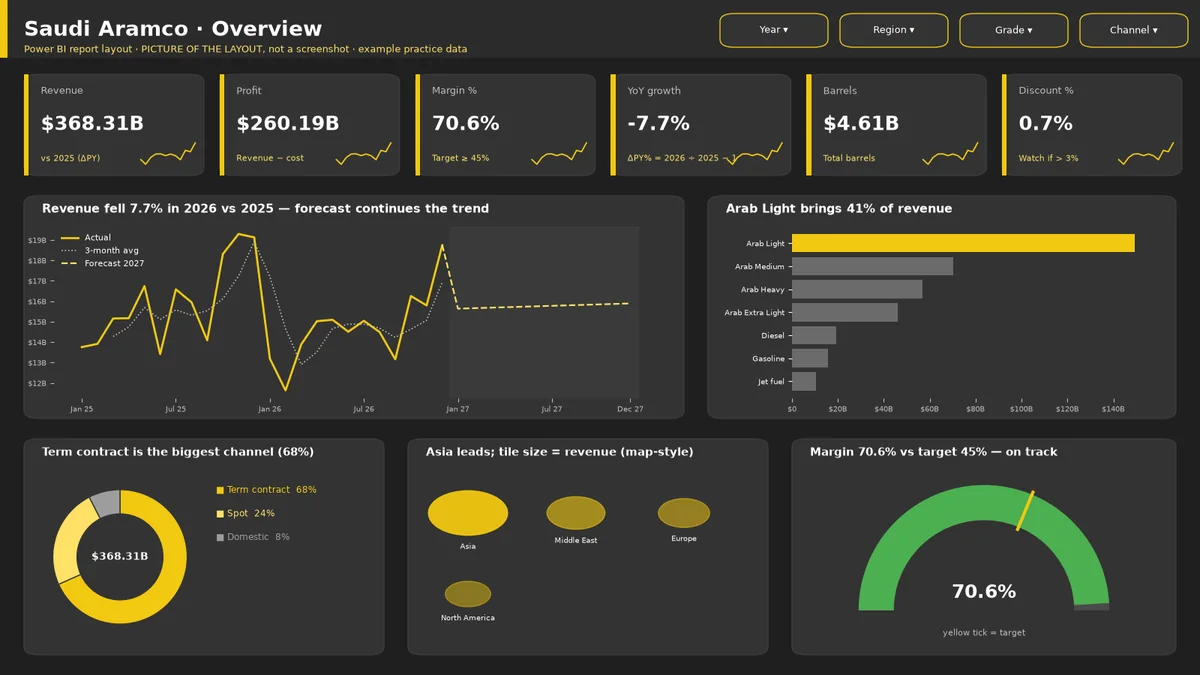Click the 'Total barrels' caption

(x=850, y=158)
